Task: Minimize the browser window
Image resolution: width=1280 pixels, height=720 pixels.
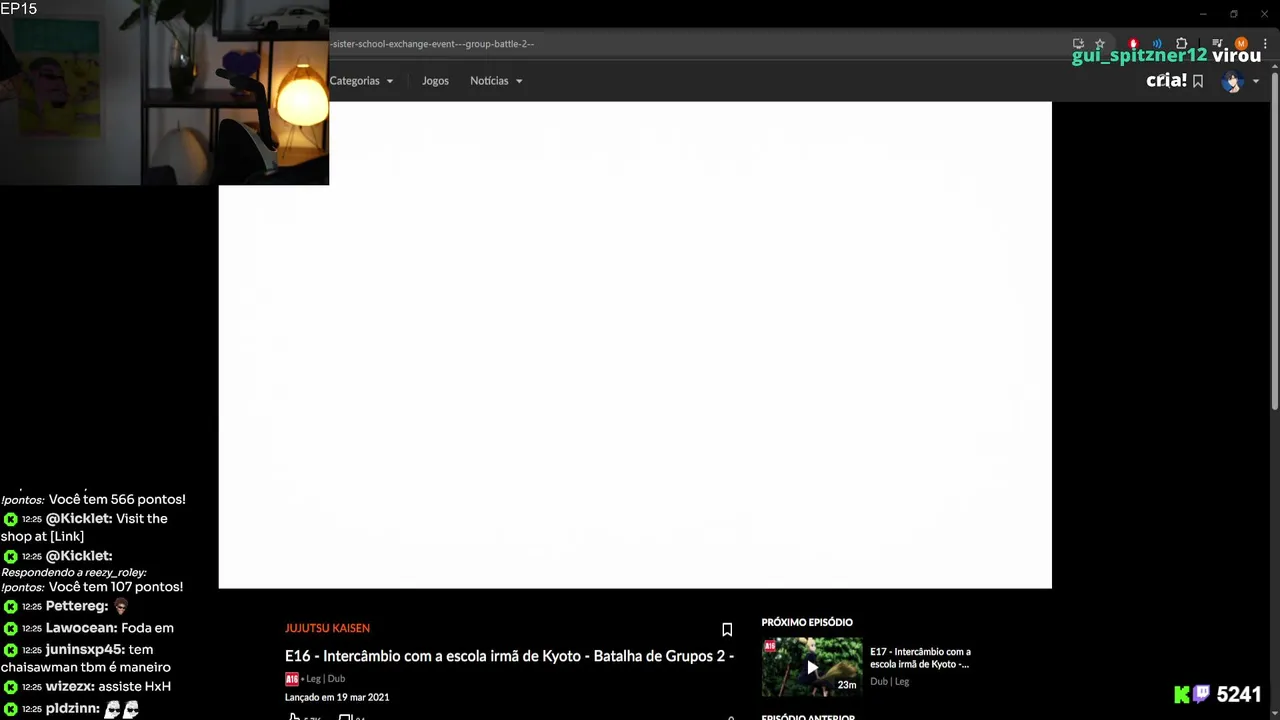Action: pyautogui.click(x=1203, y=14)
